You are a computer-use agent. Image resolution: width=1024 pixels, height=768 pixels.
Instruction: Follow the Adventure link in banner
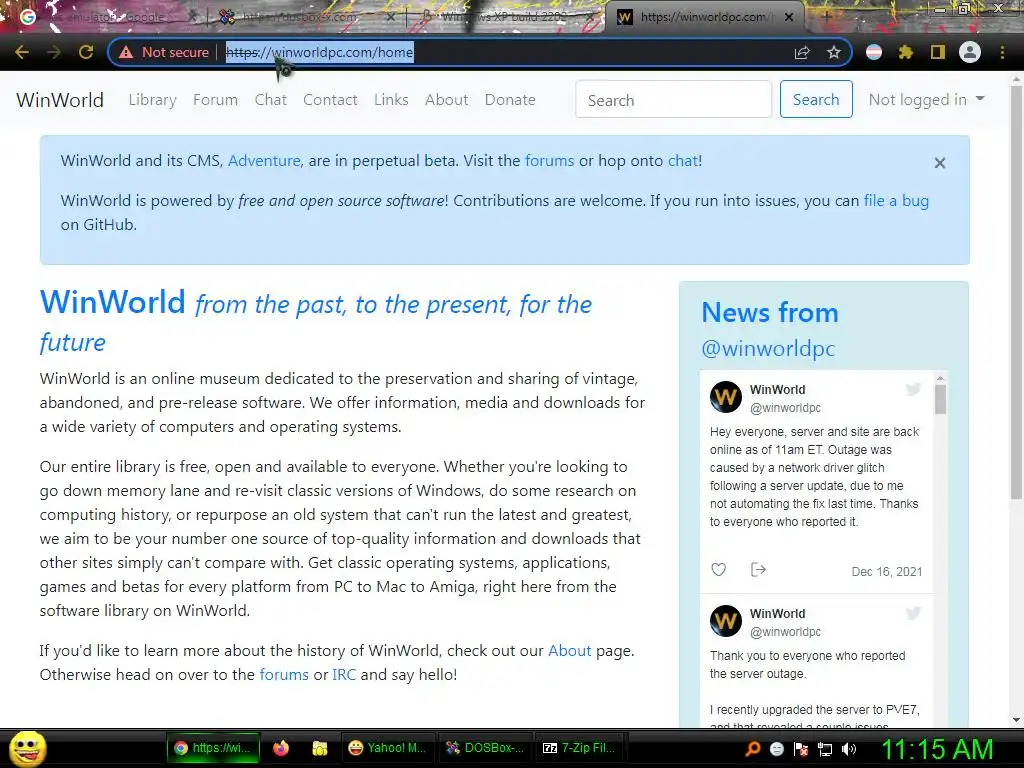point(264,161)
